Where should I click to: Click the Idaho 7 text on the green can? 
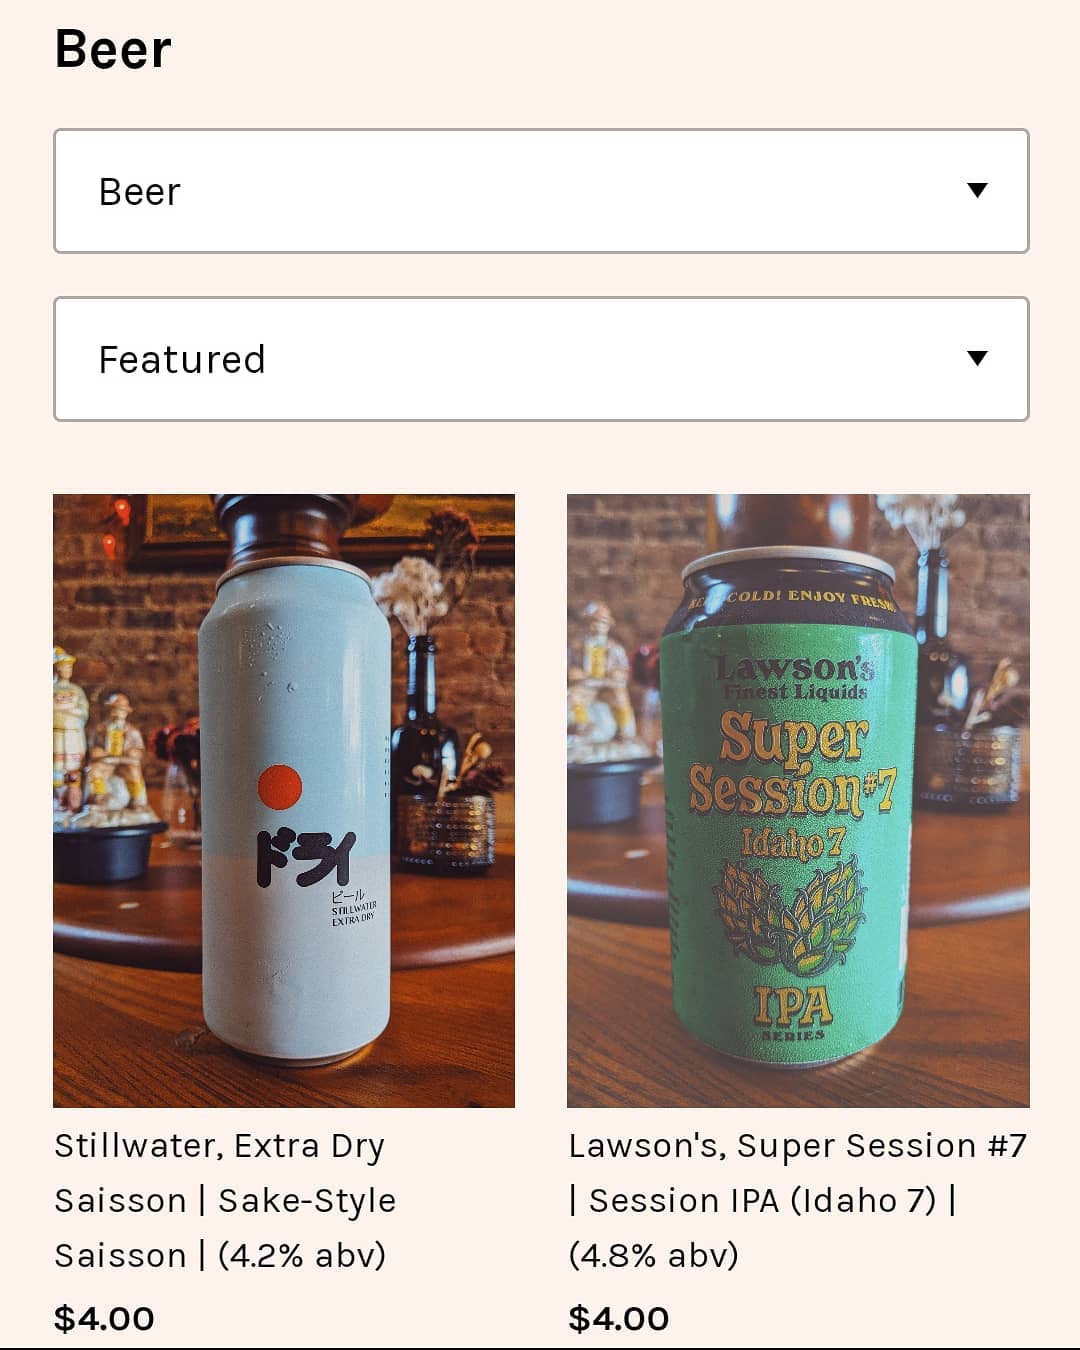point(793,843)
